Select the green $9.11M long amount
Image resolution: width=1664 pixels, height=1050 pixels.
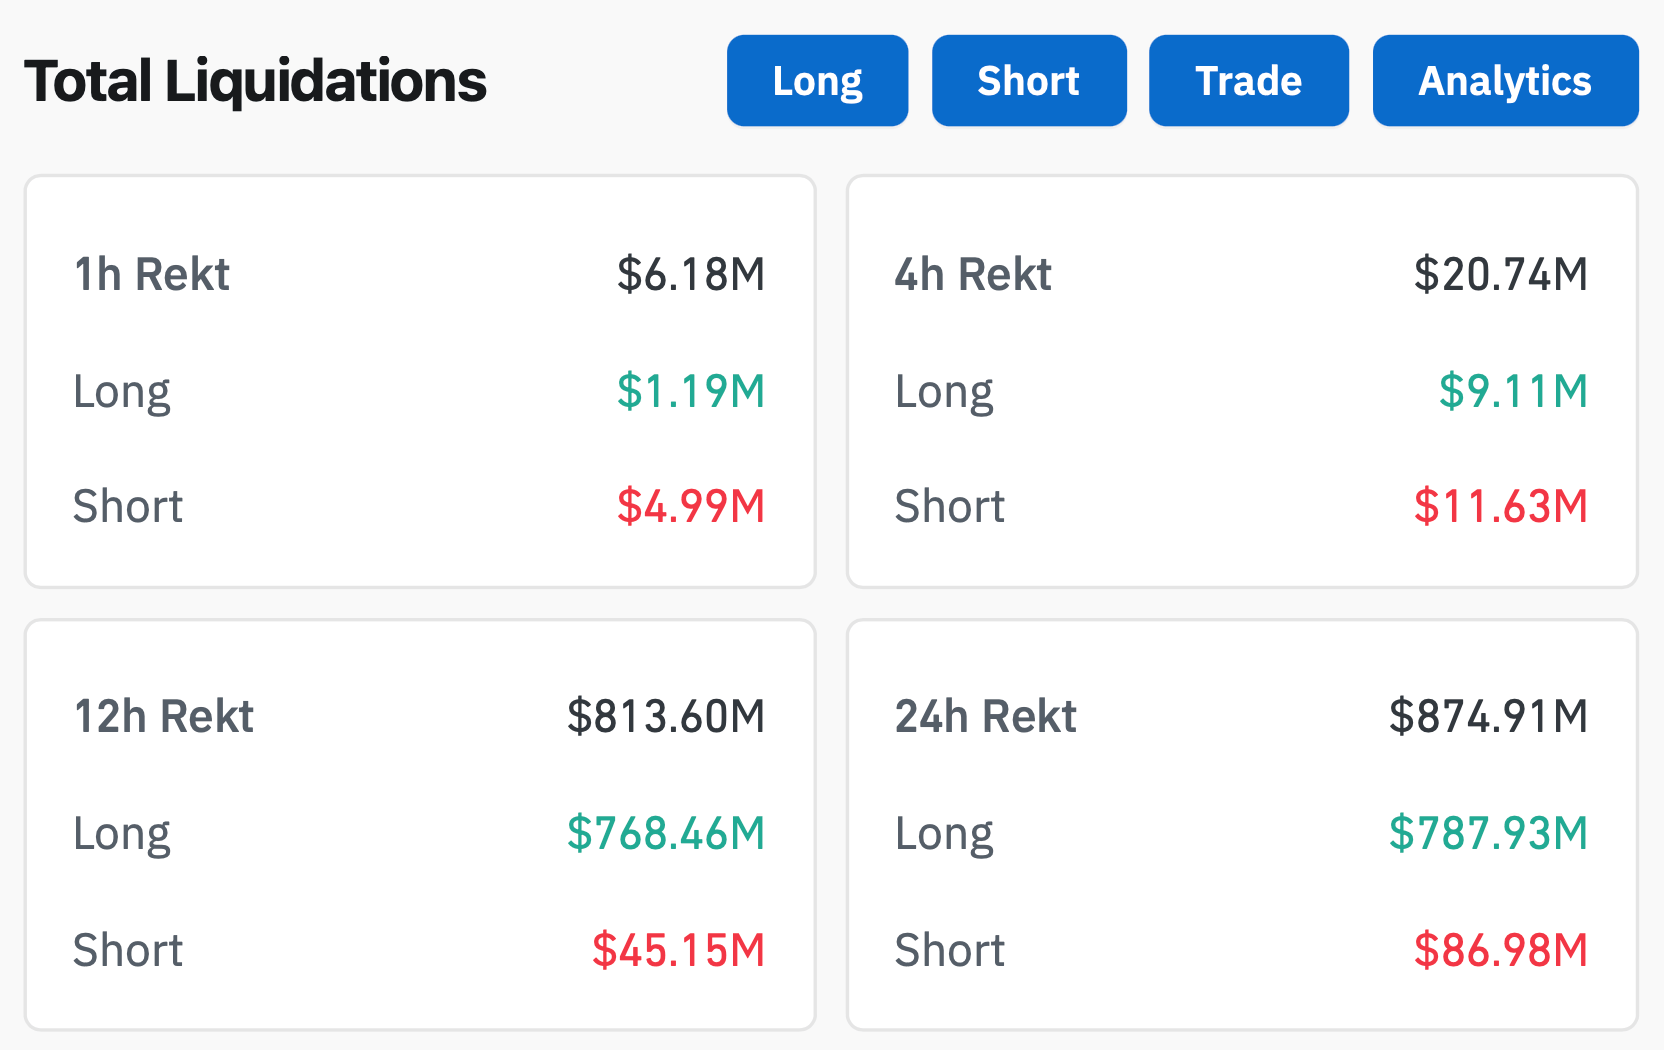tap(1513, 391)
